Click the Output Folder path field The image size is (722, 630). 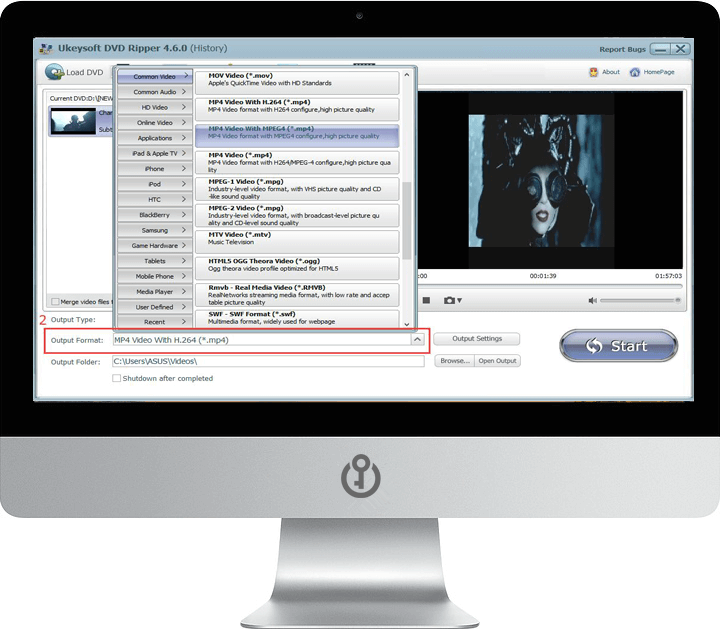click(268, 361)
